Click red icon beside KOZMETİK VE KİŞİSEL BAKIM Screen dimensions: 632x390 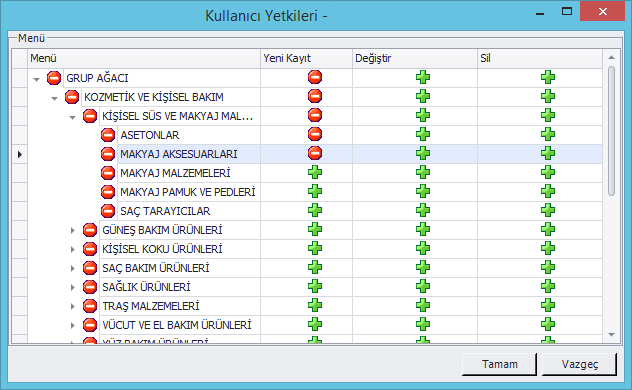(x=72, y=97)
